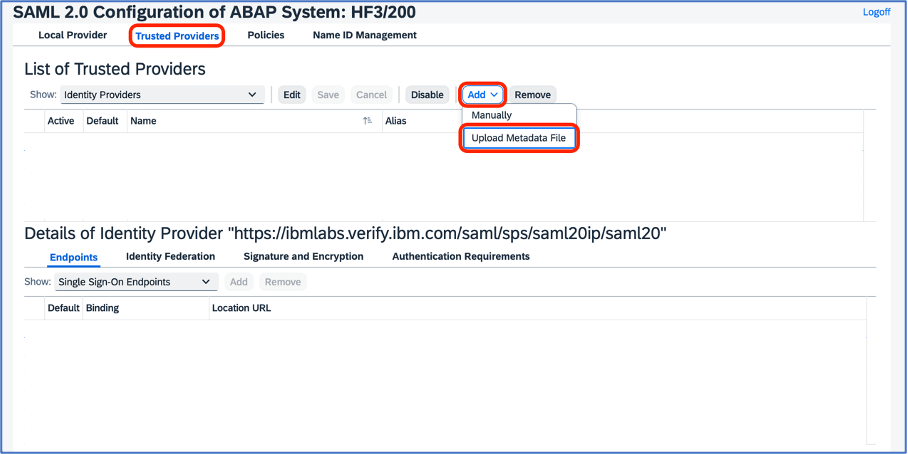This screenshot has height=454, width=908.
Task: Select the Endpoints tab
Action: click(x=74, y=257)
